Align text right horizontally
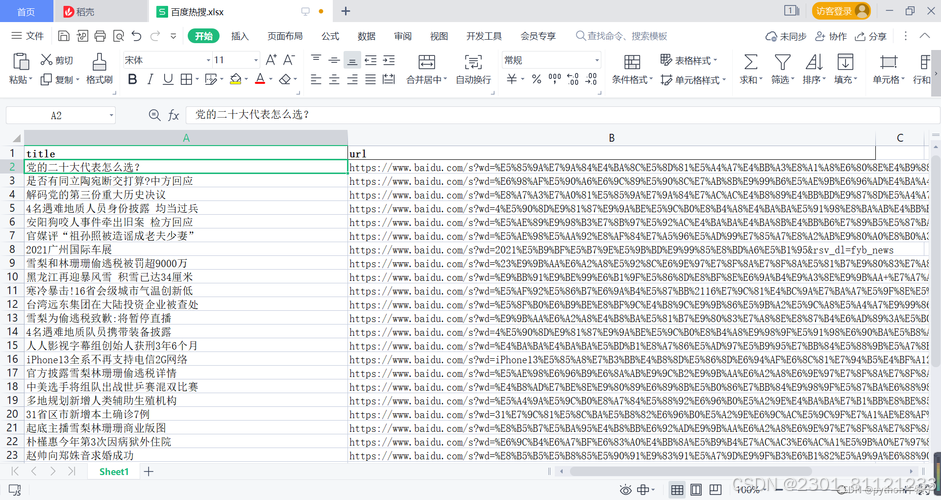The image size is (941, 500). 352,79
